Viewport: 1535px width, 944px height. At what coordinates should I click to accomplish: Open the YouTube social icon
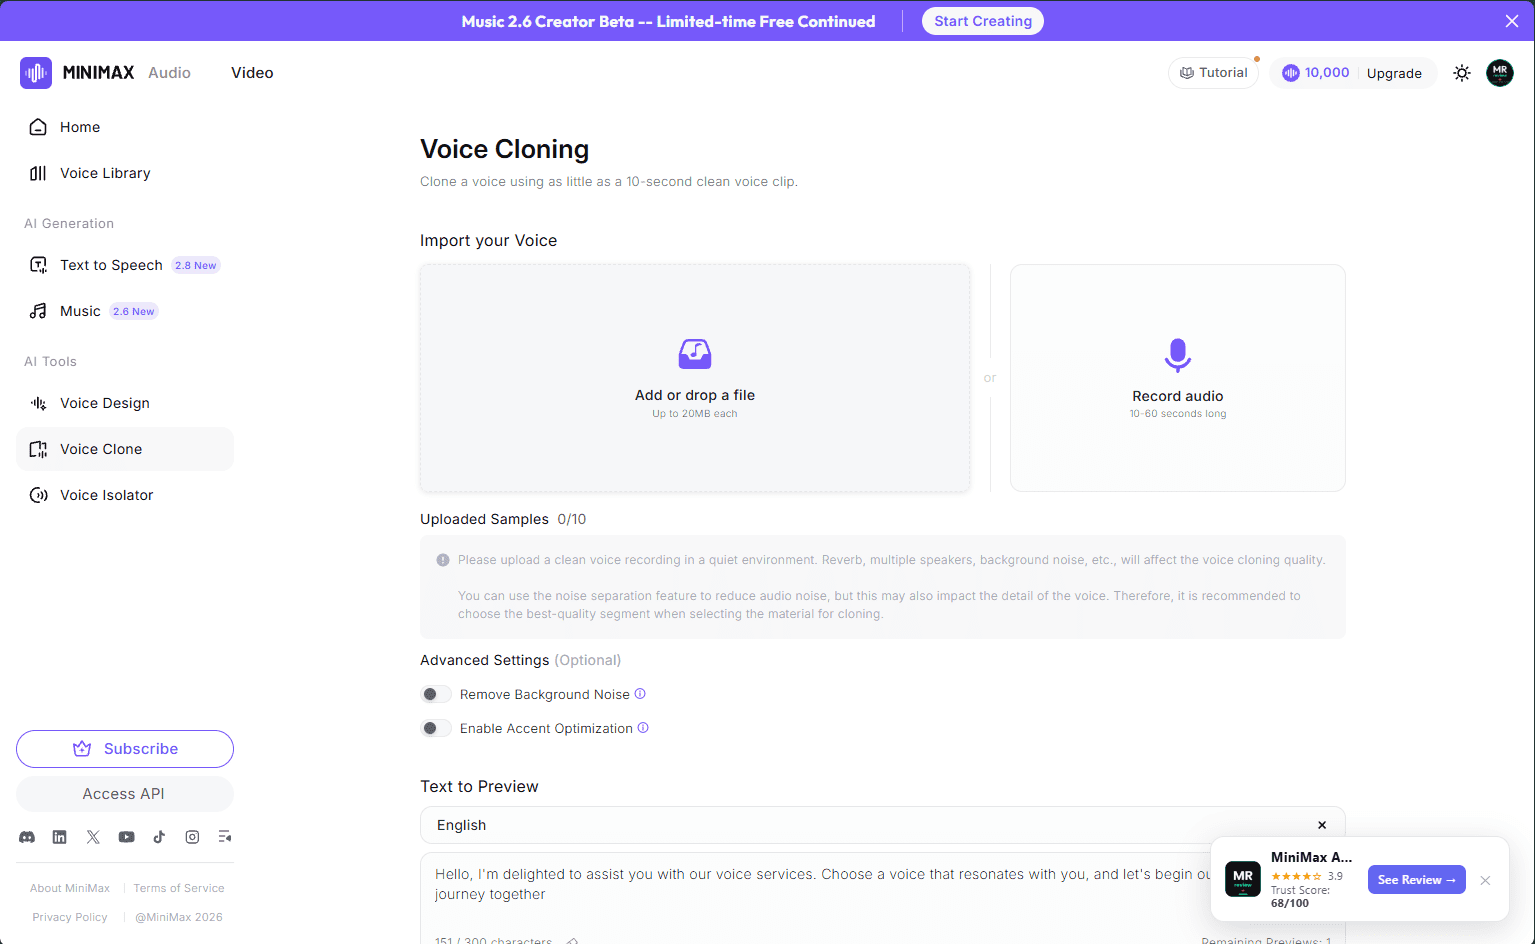126,837
